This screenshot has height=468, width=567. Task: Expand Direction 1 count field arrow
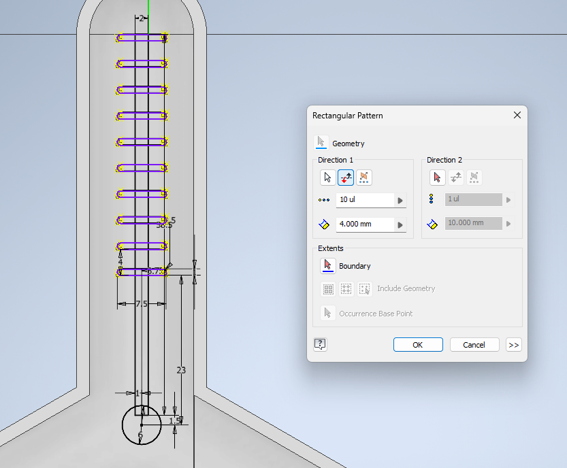[x=400, y=200]
